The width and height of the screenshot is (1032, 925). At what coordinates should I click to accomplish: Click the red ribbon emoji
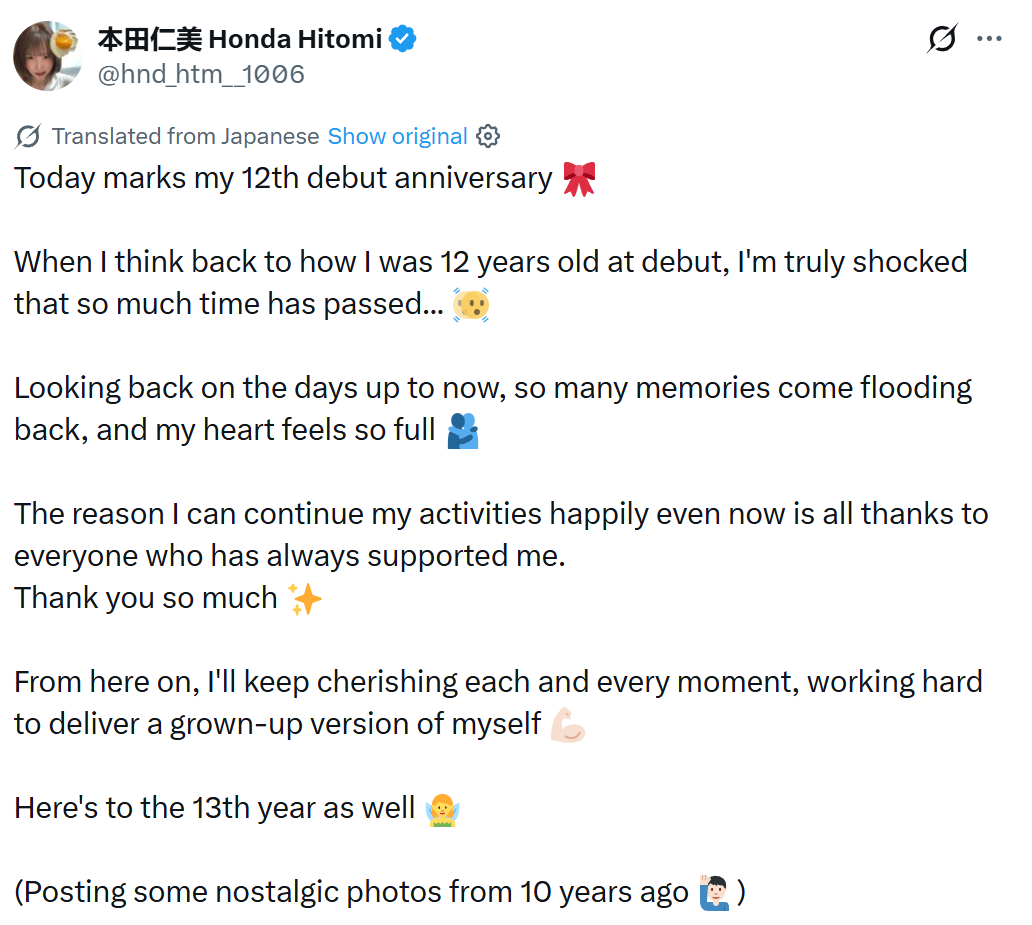[x=579, y=179]
